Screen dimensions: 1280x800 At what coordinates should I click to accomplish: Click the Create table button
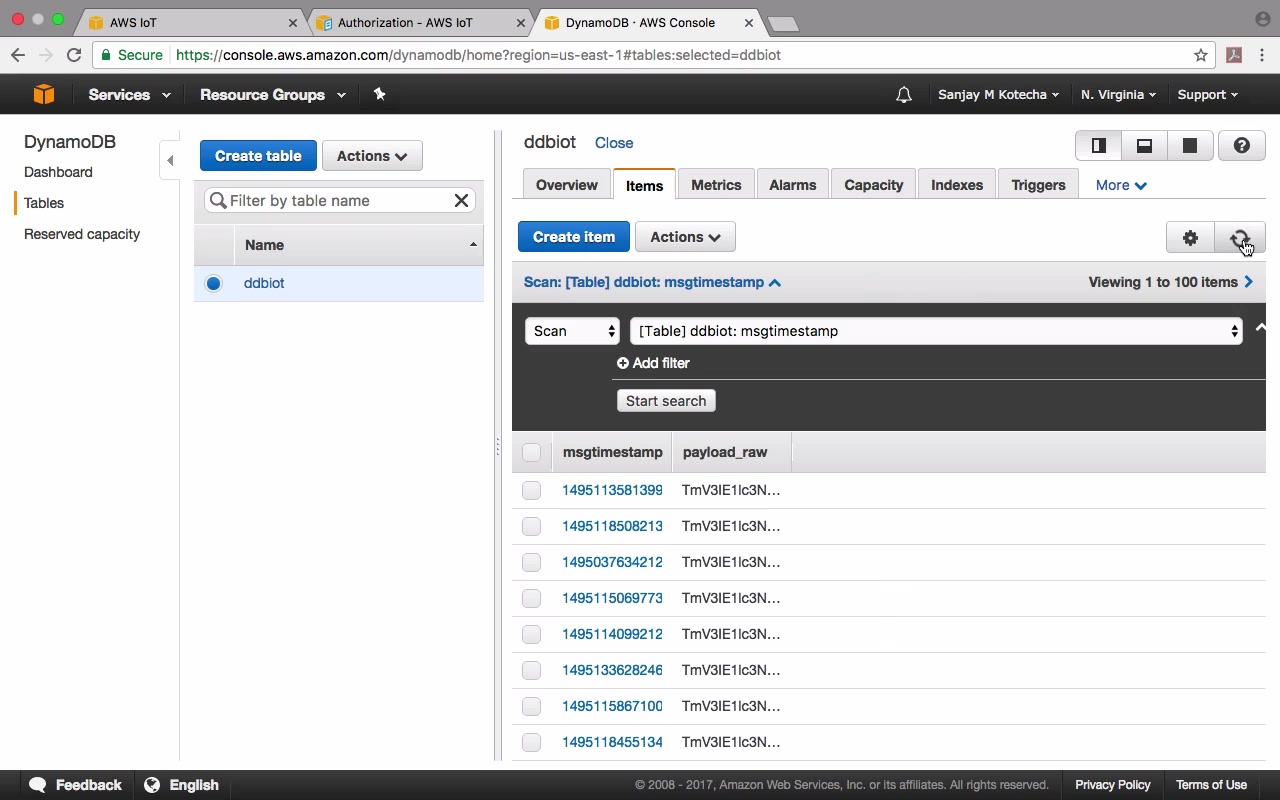point(258,156)
